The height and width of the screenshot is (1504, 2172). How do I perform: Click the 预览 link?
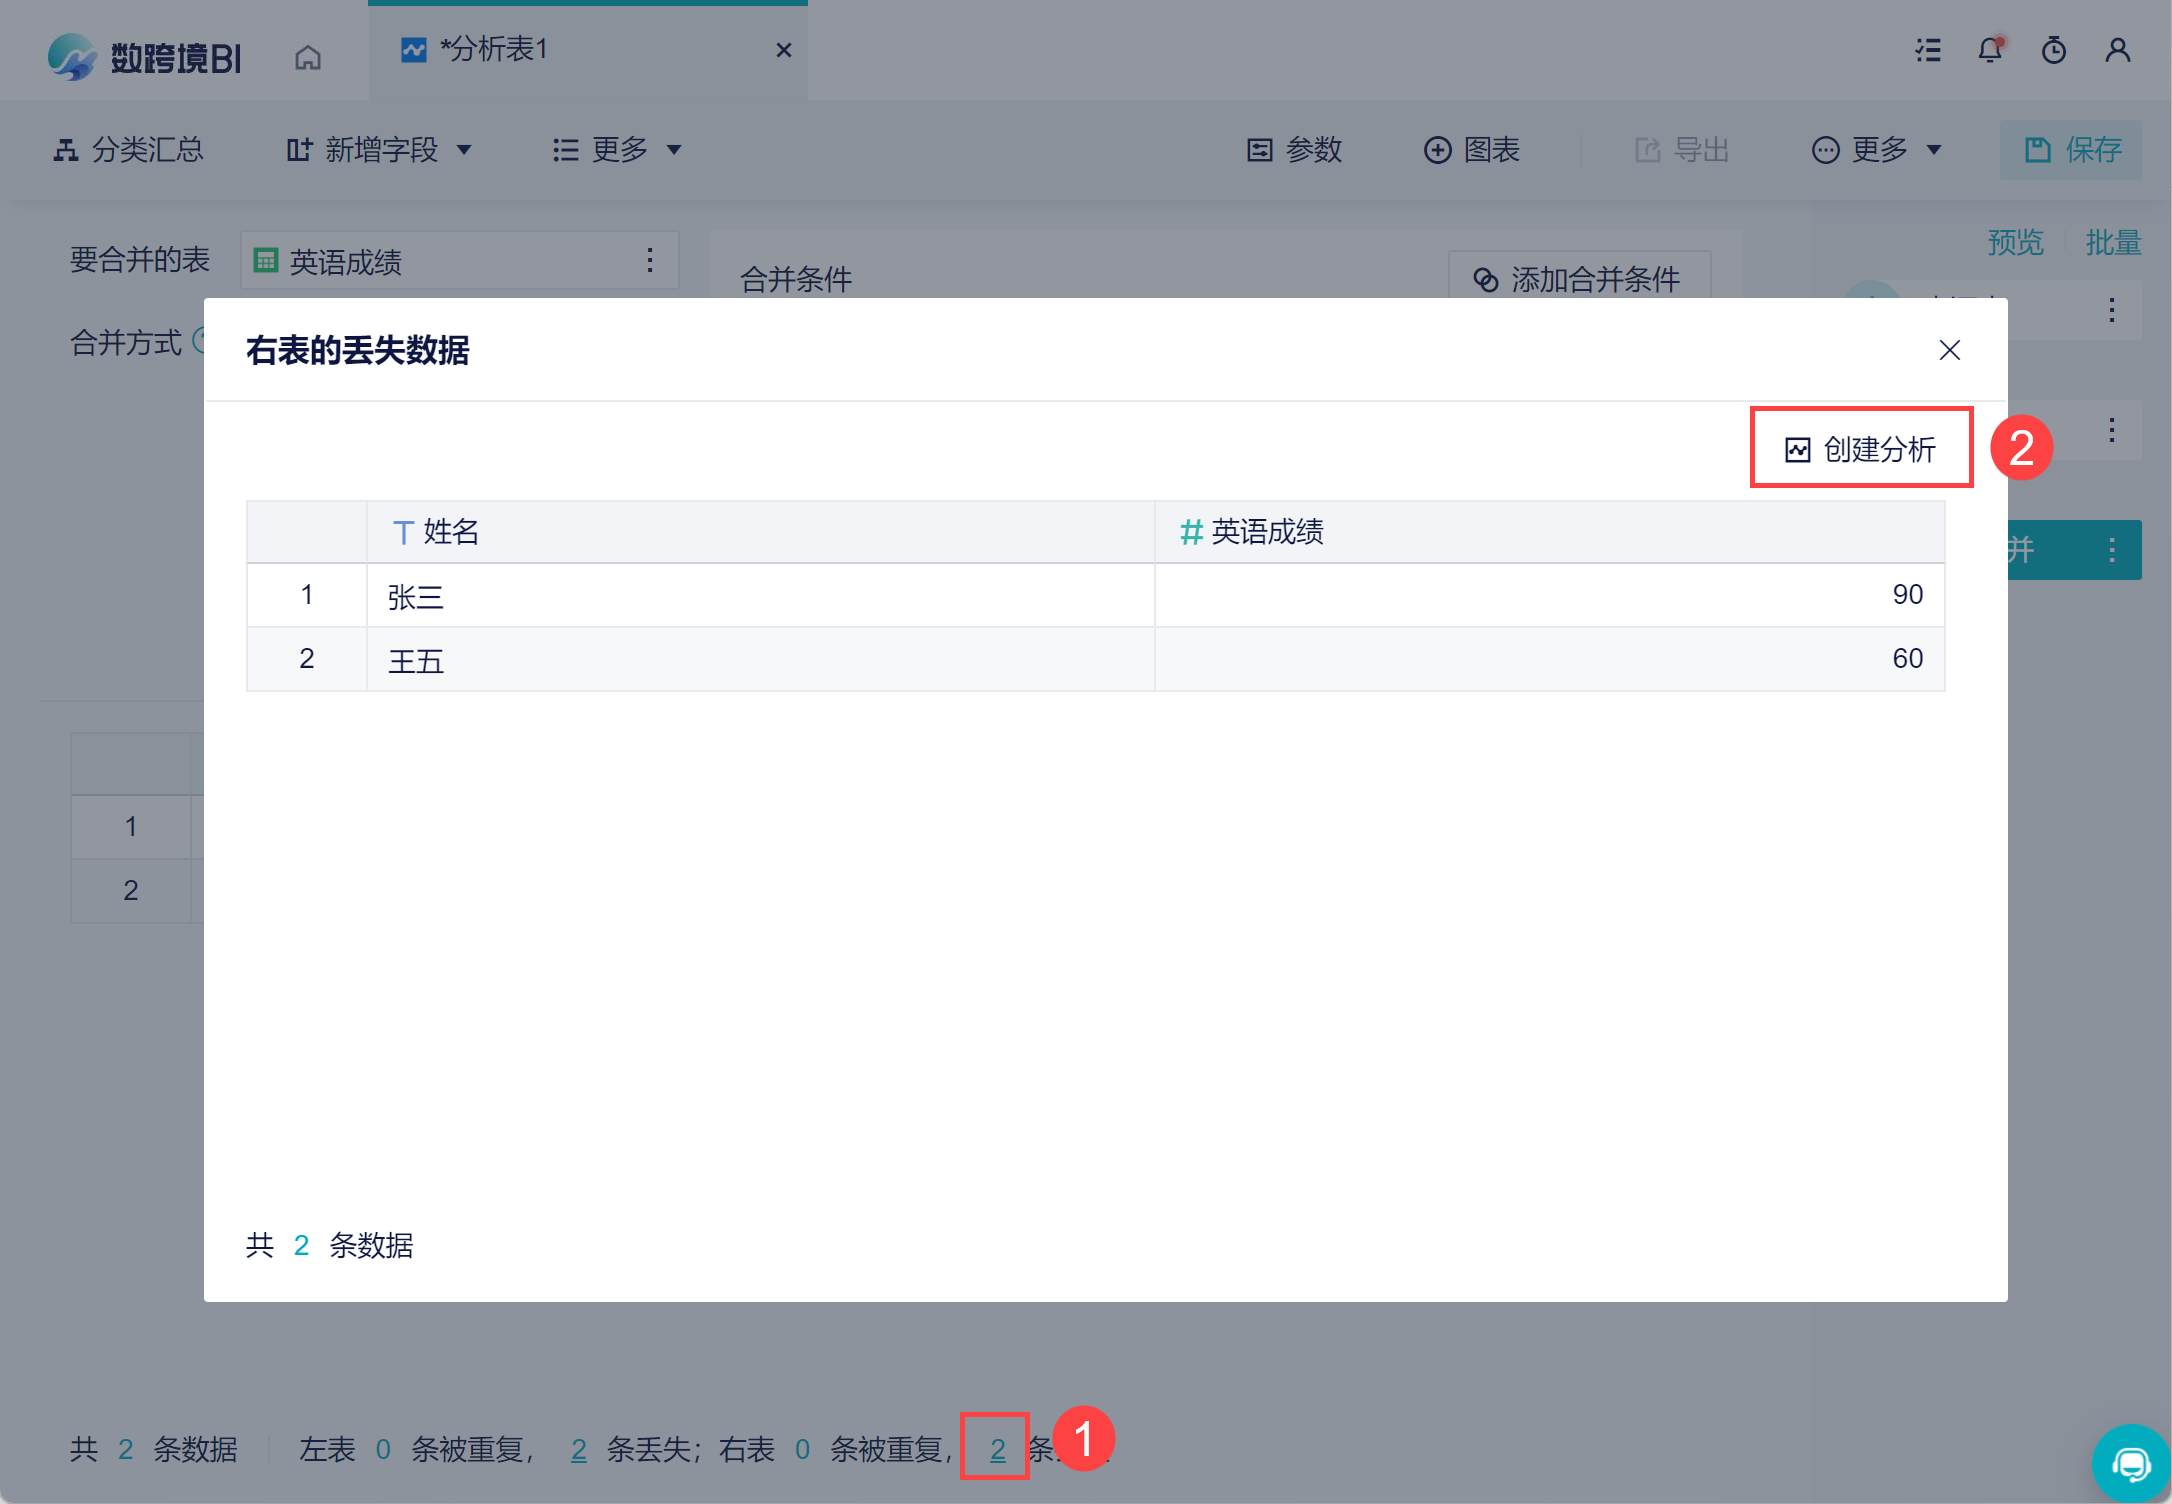[2015, 243]
